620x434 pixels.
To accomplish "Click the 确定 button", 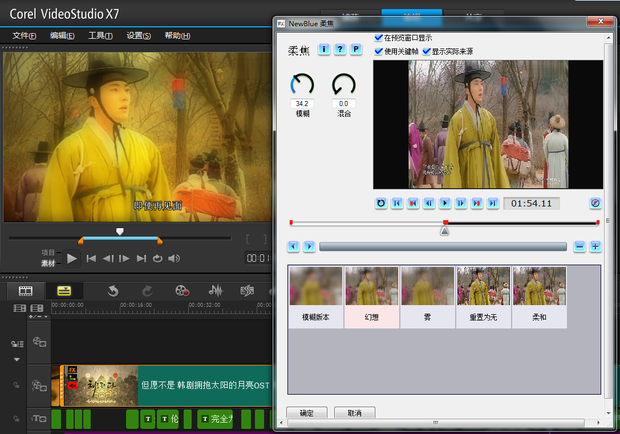I will point(307,412).
